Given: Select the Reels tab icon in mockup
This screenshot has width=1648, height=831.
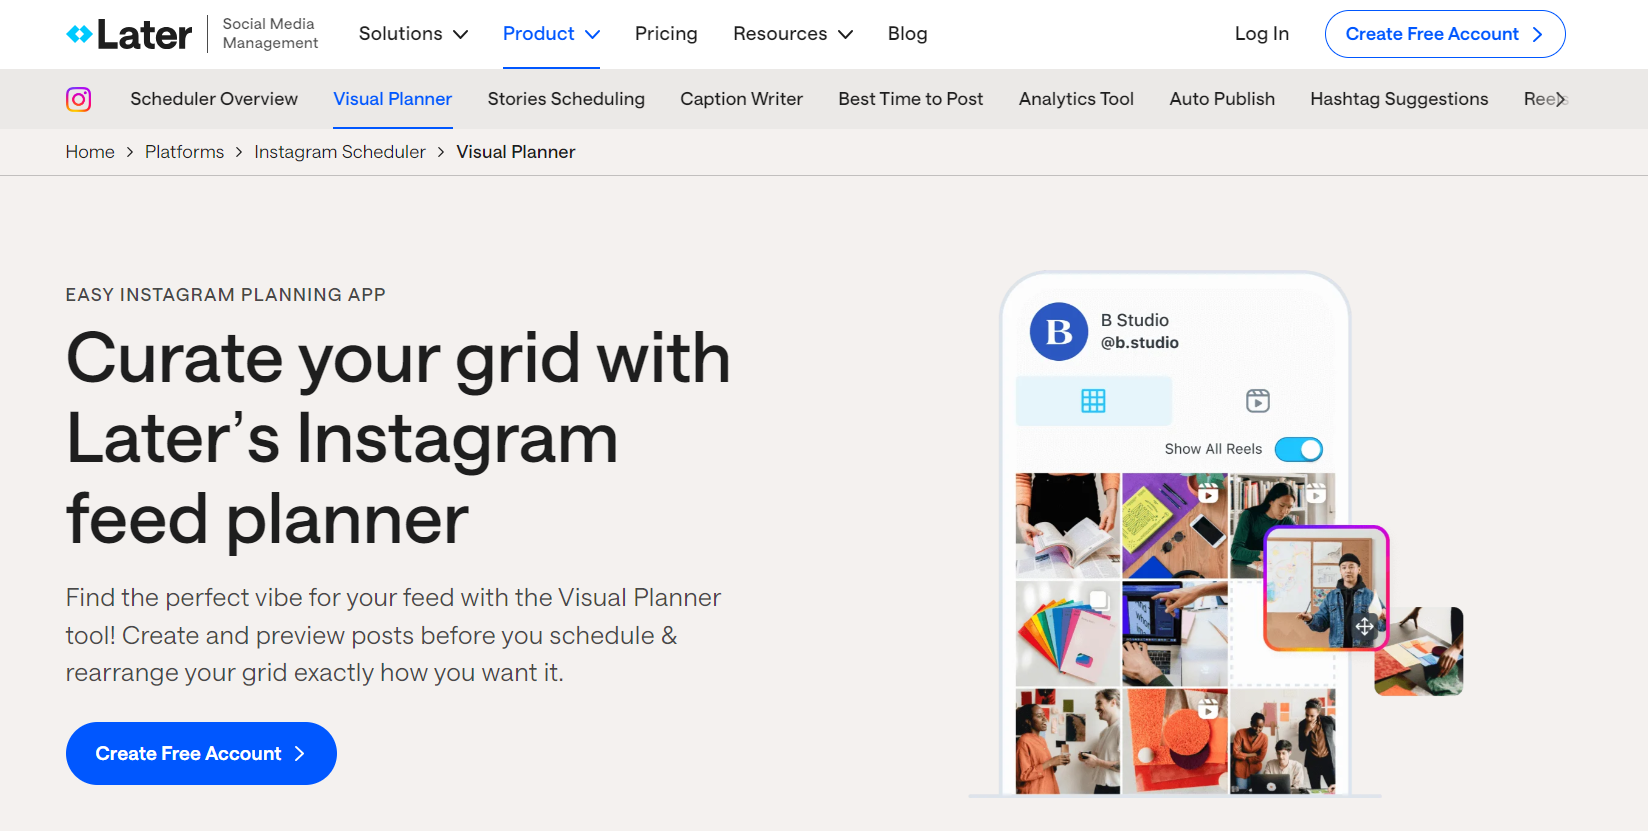Looking at the screenshot, I should coord(1257,401).
